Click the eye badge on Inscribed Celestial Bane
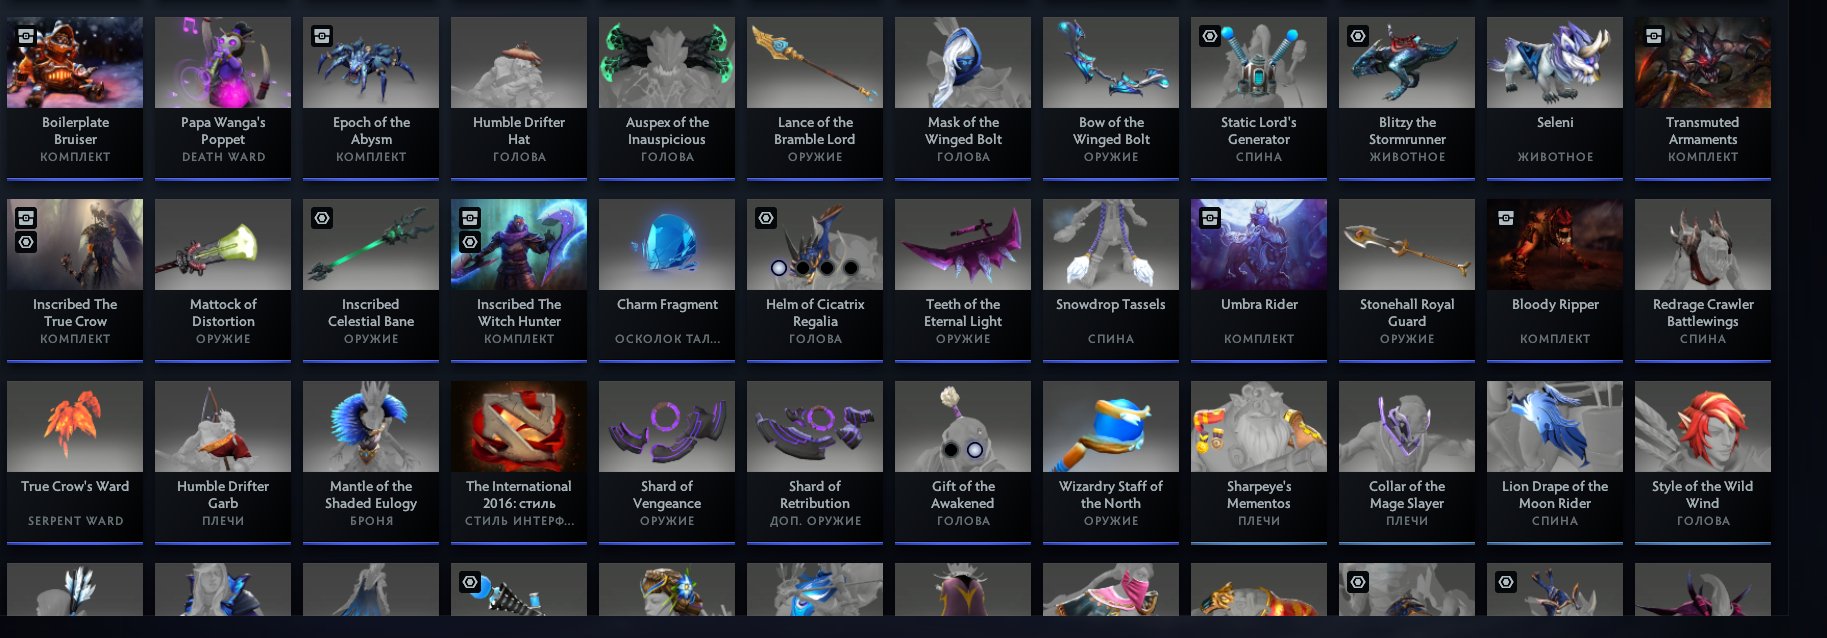Screen dimensions: 1827x638 point(322,218)
